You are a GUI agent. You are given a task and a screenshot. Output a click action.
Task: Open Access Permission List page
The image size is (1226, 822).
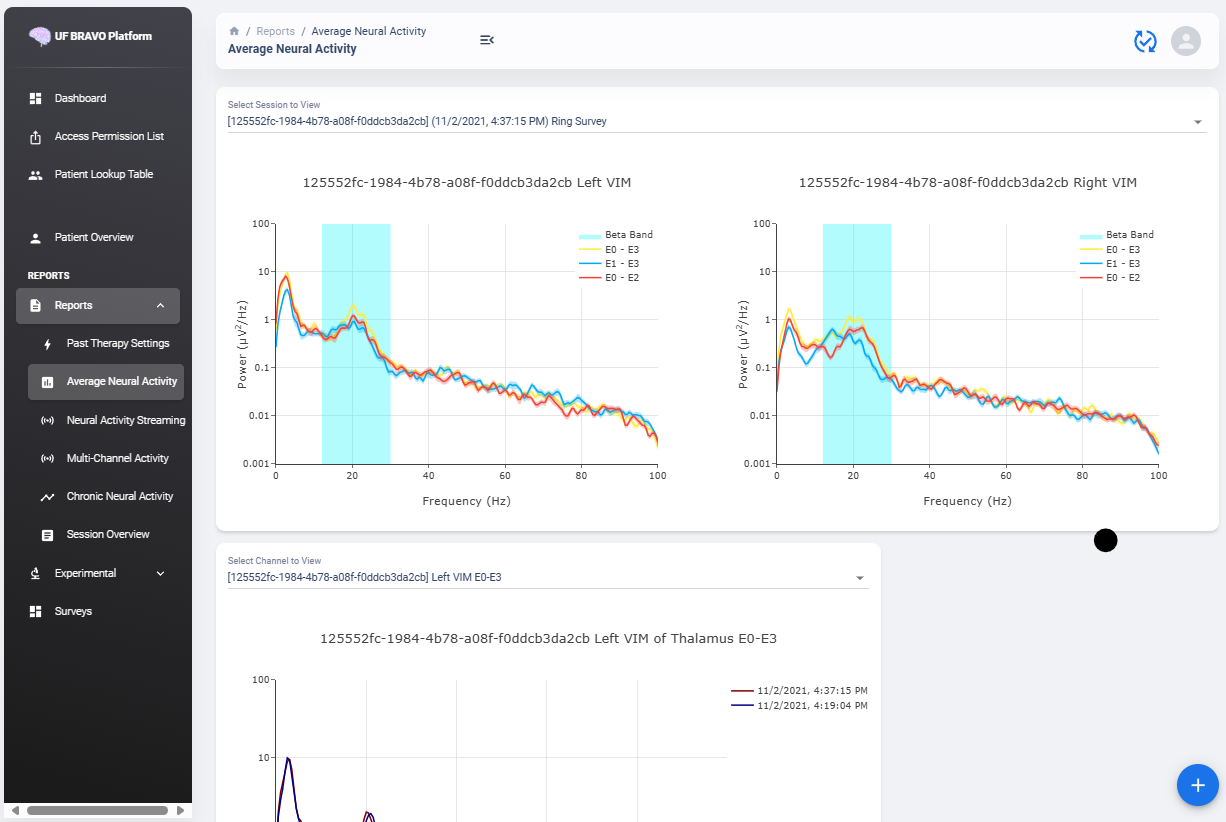coord(109,136)
